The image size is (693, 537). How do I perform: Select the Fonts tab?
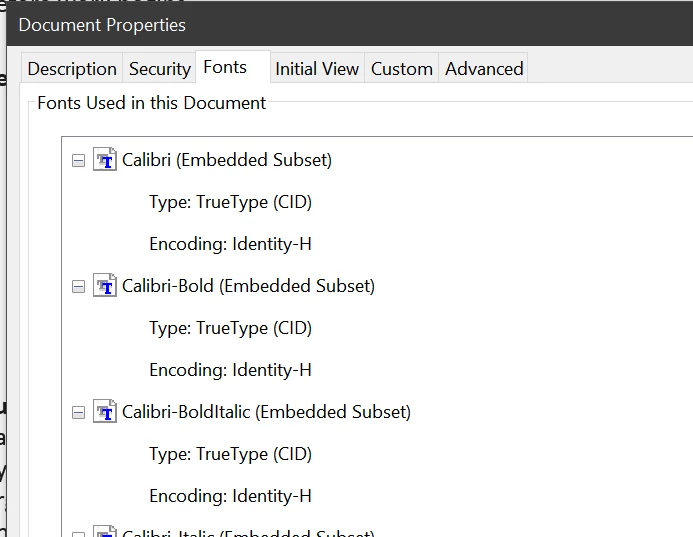pyautogui.click(x=233, y=67)
